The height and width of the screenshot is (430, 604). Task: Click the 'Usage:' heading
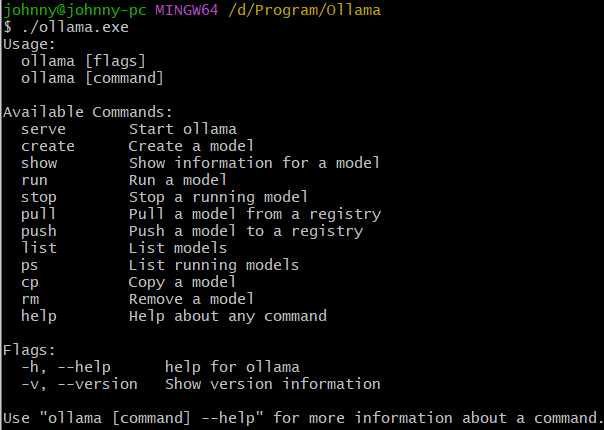(29, 44)
